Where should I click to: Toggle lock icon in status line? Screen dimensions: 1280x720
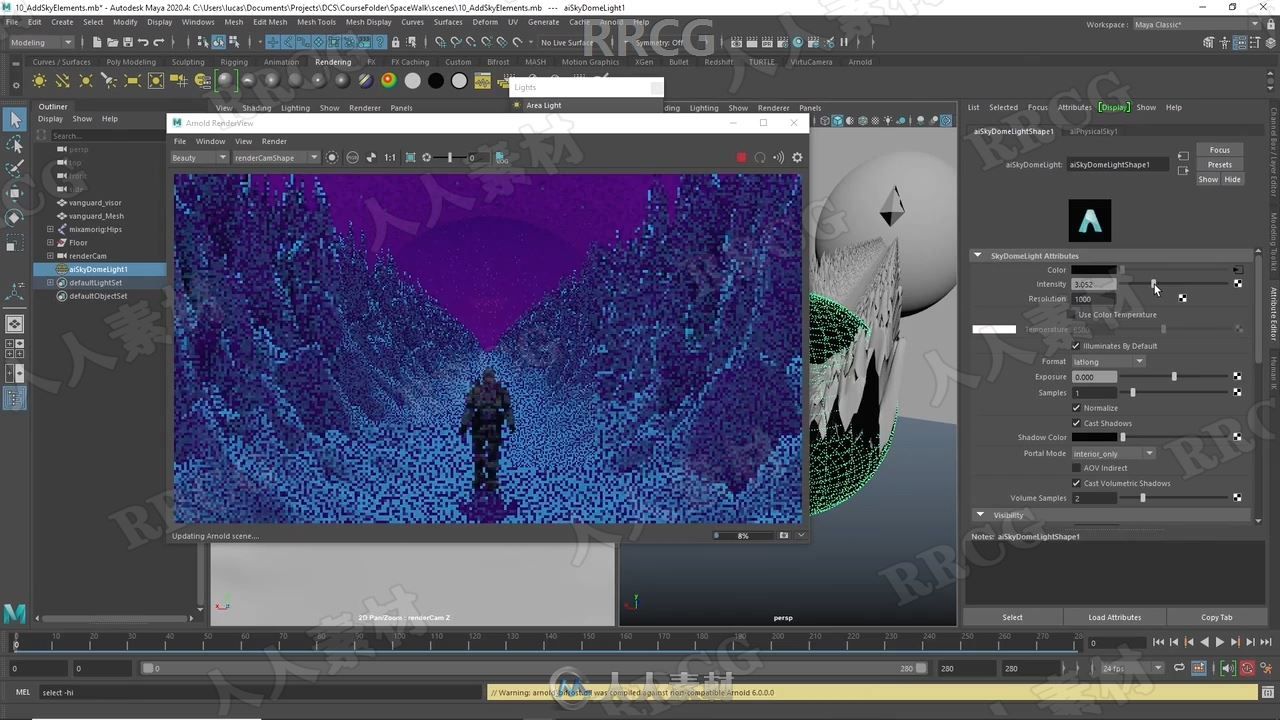coord(396,42)
